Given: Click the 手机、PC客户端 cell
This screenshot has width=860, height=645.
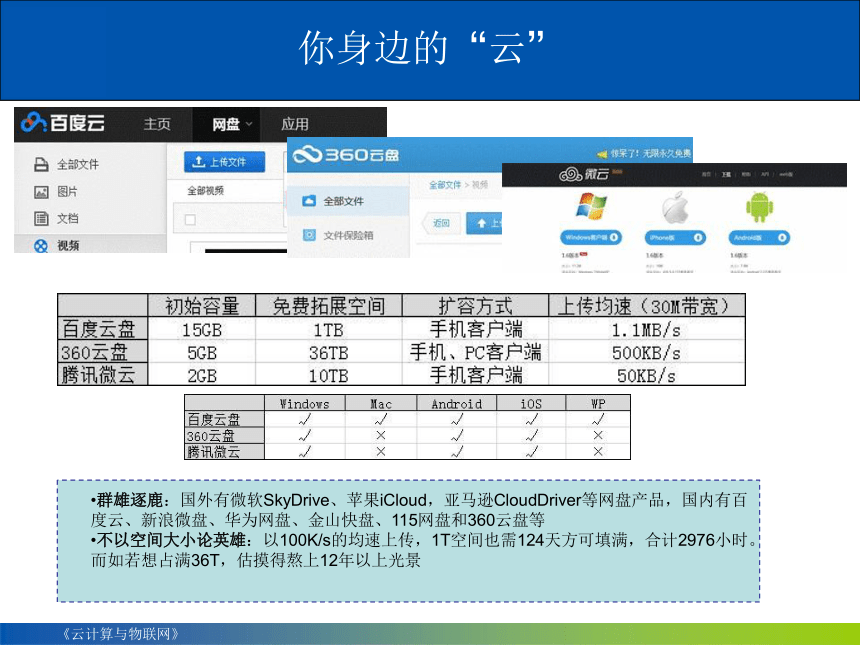Looking at the screenshot, I should click(475, 352).
